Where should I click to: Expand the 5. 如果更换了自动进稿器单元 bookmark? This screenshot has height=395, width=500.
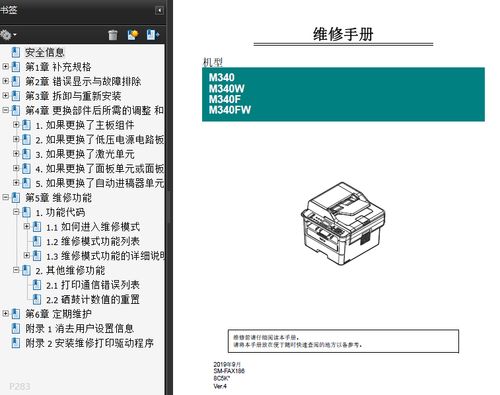click(x=16, y=183)
